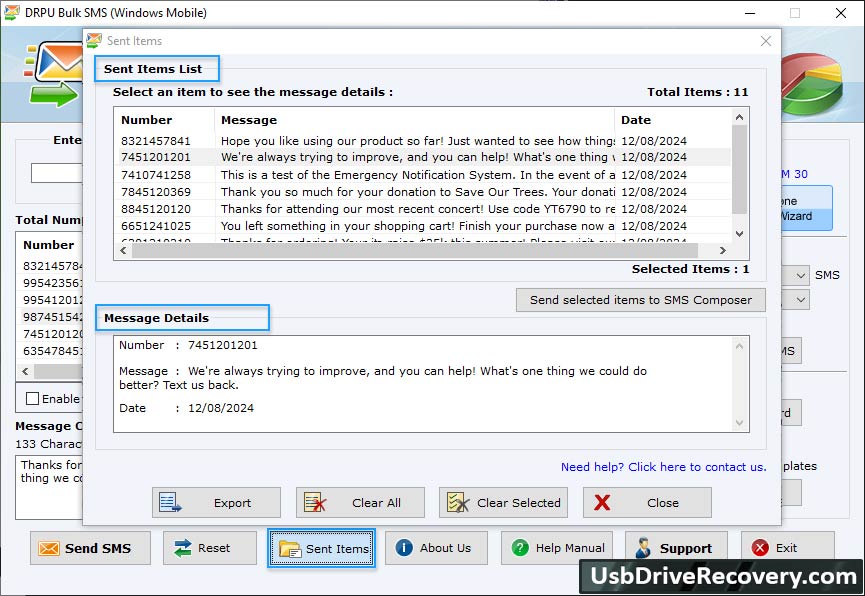This screenshot has width=865, height=596.
Task: Open the second dropdown below SMS
Action: (x=800, y=300)
